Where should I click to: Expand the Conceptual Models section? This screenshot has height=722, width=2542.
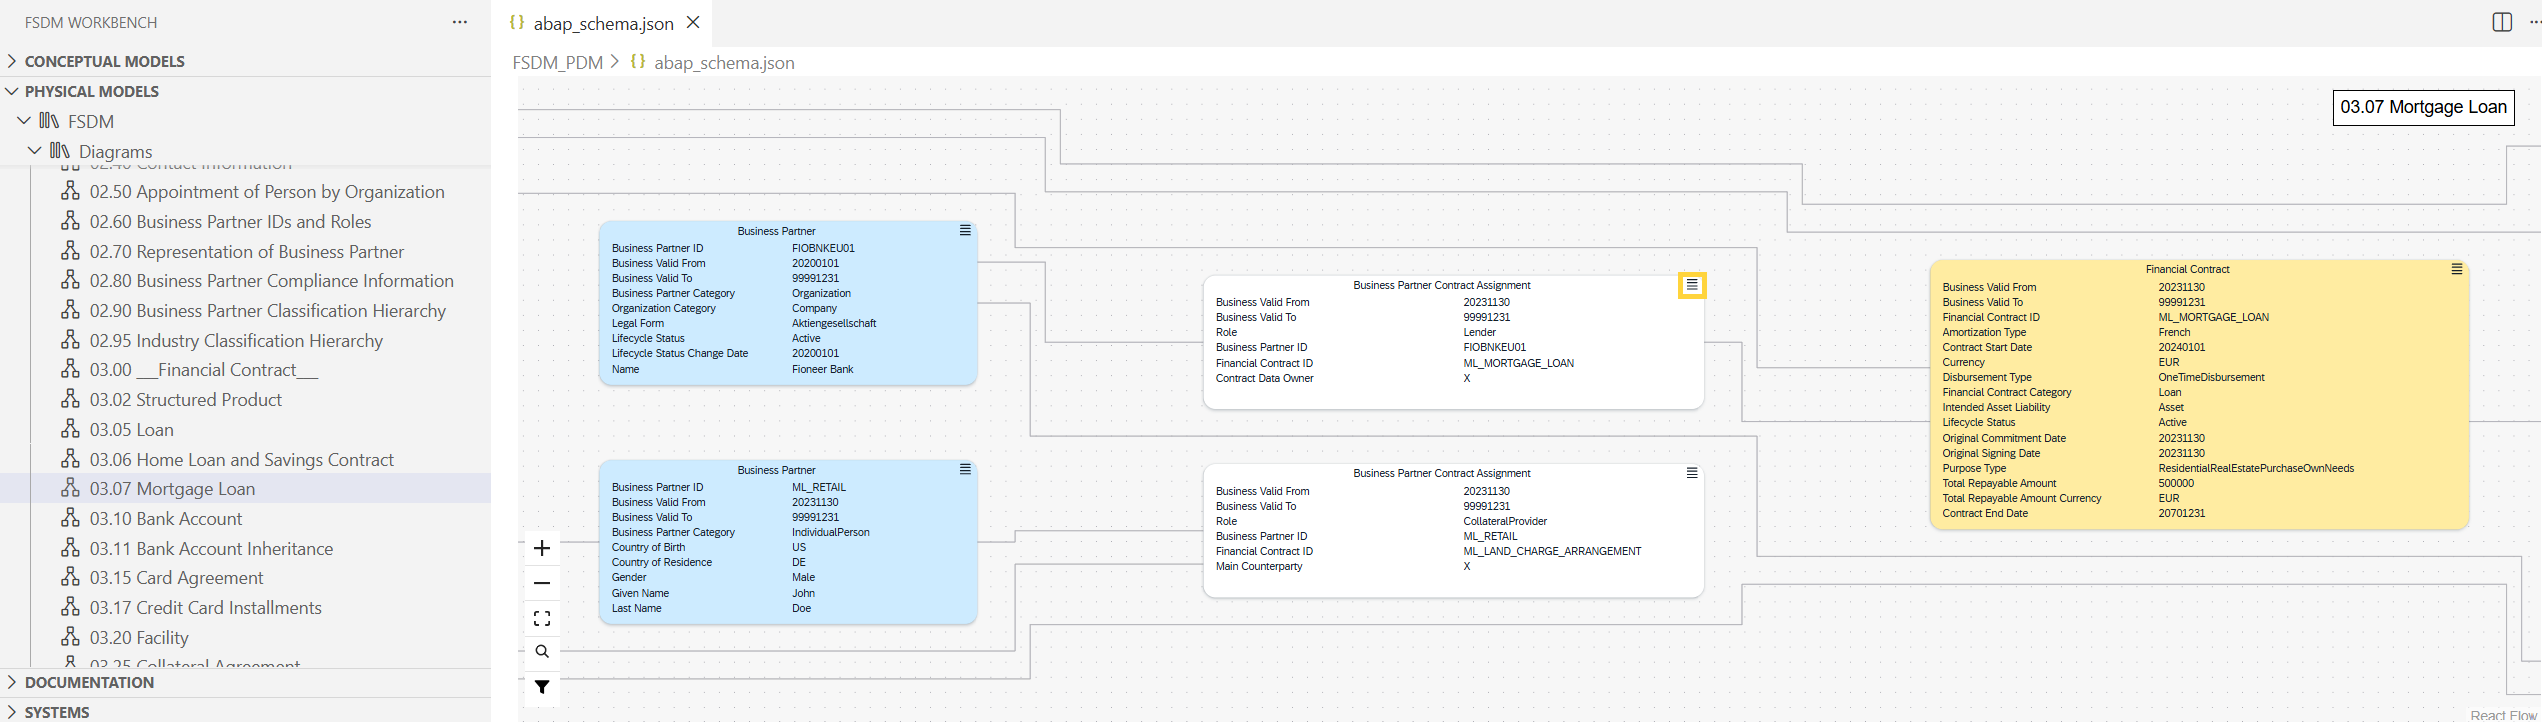(12, 61)
